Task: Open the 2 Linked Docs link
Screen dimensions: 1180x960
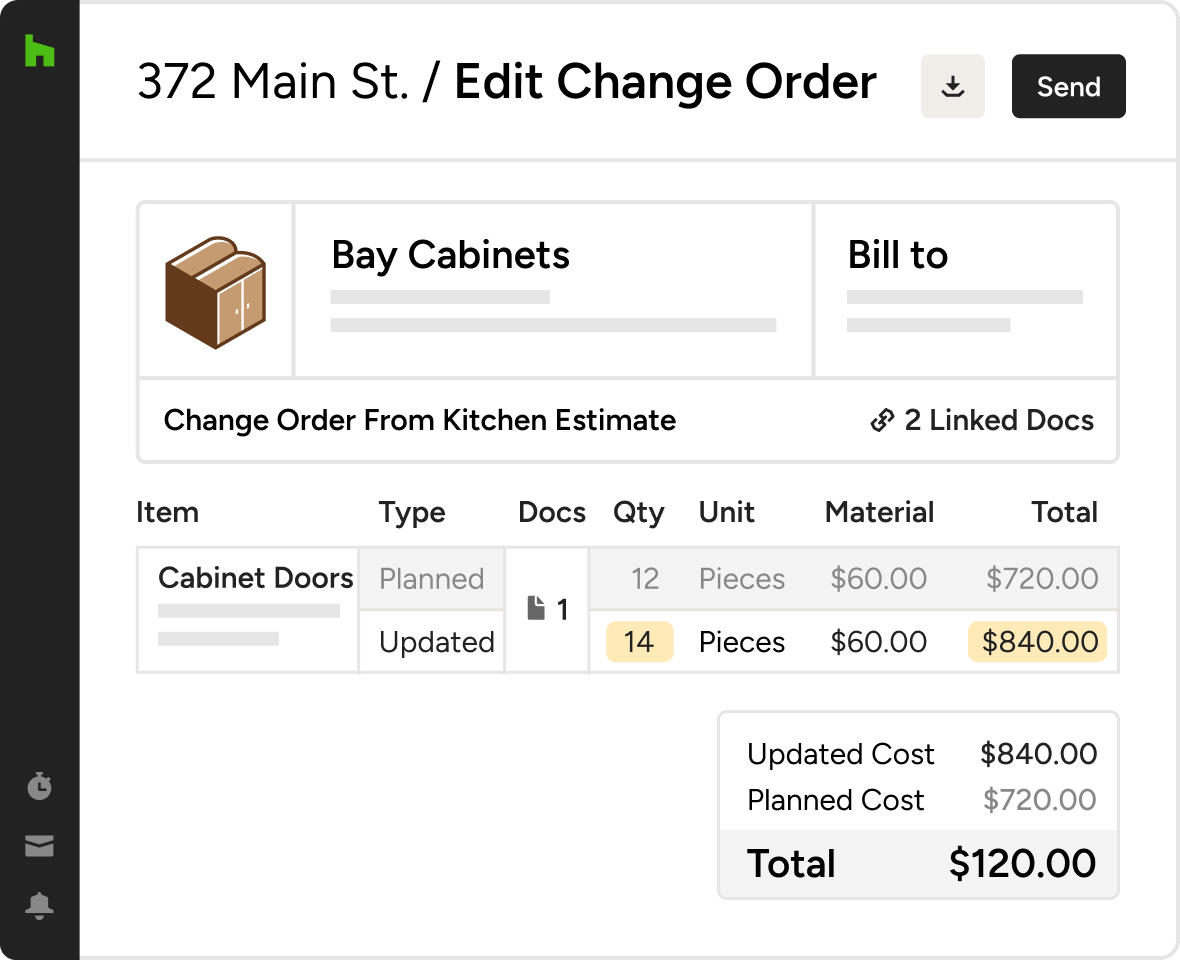Action: (982, 421)
